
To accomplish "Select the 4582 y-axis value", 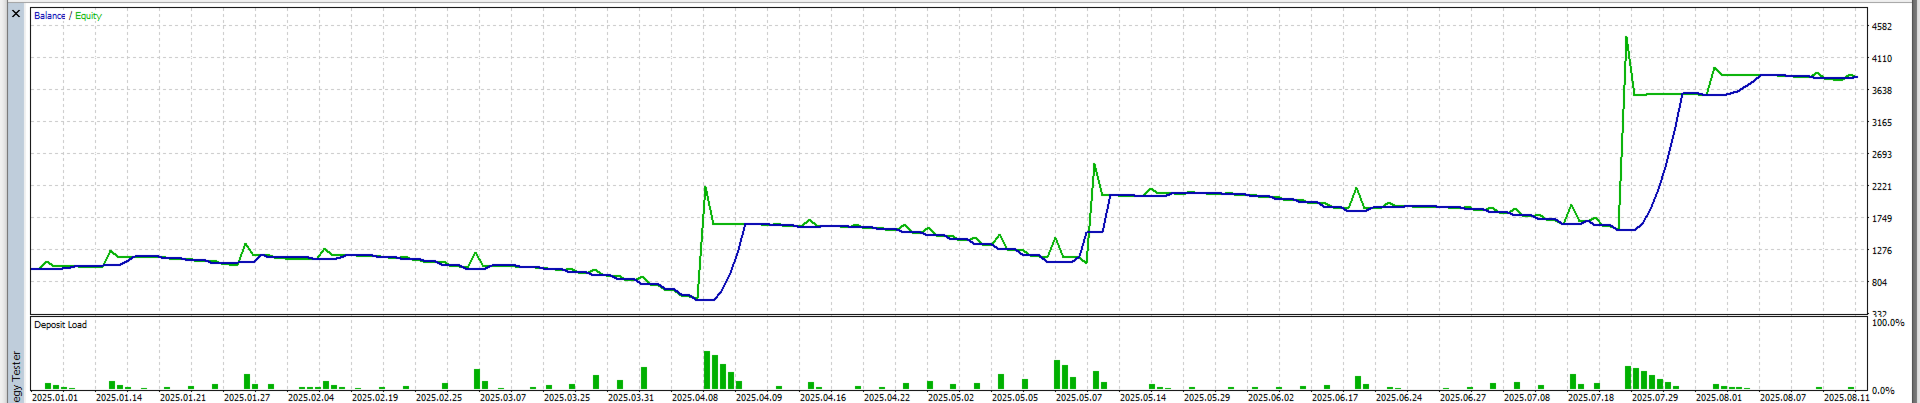I will pos(1881,27).
